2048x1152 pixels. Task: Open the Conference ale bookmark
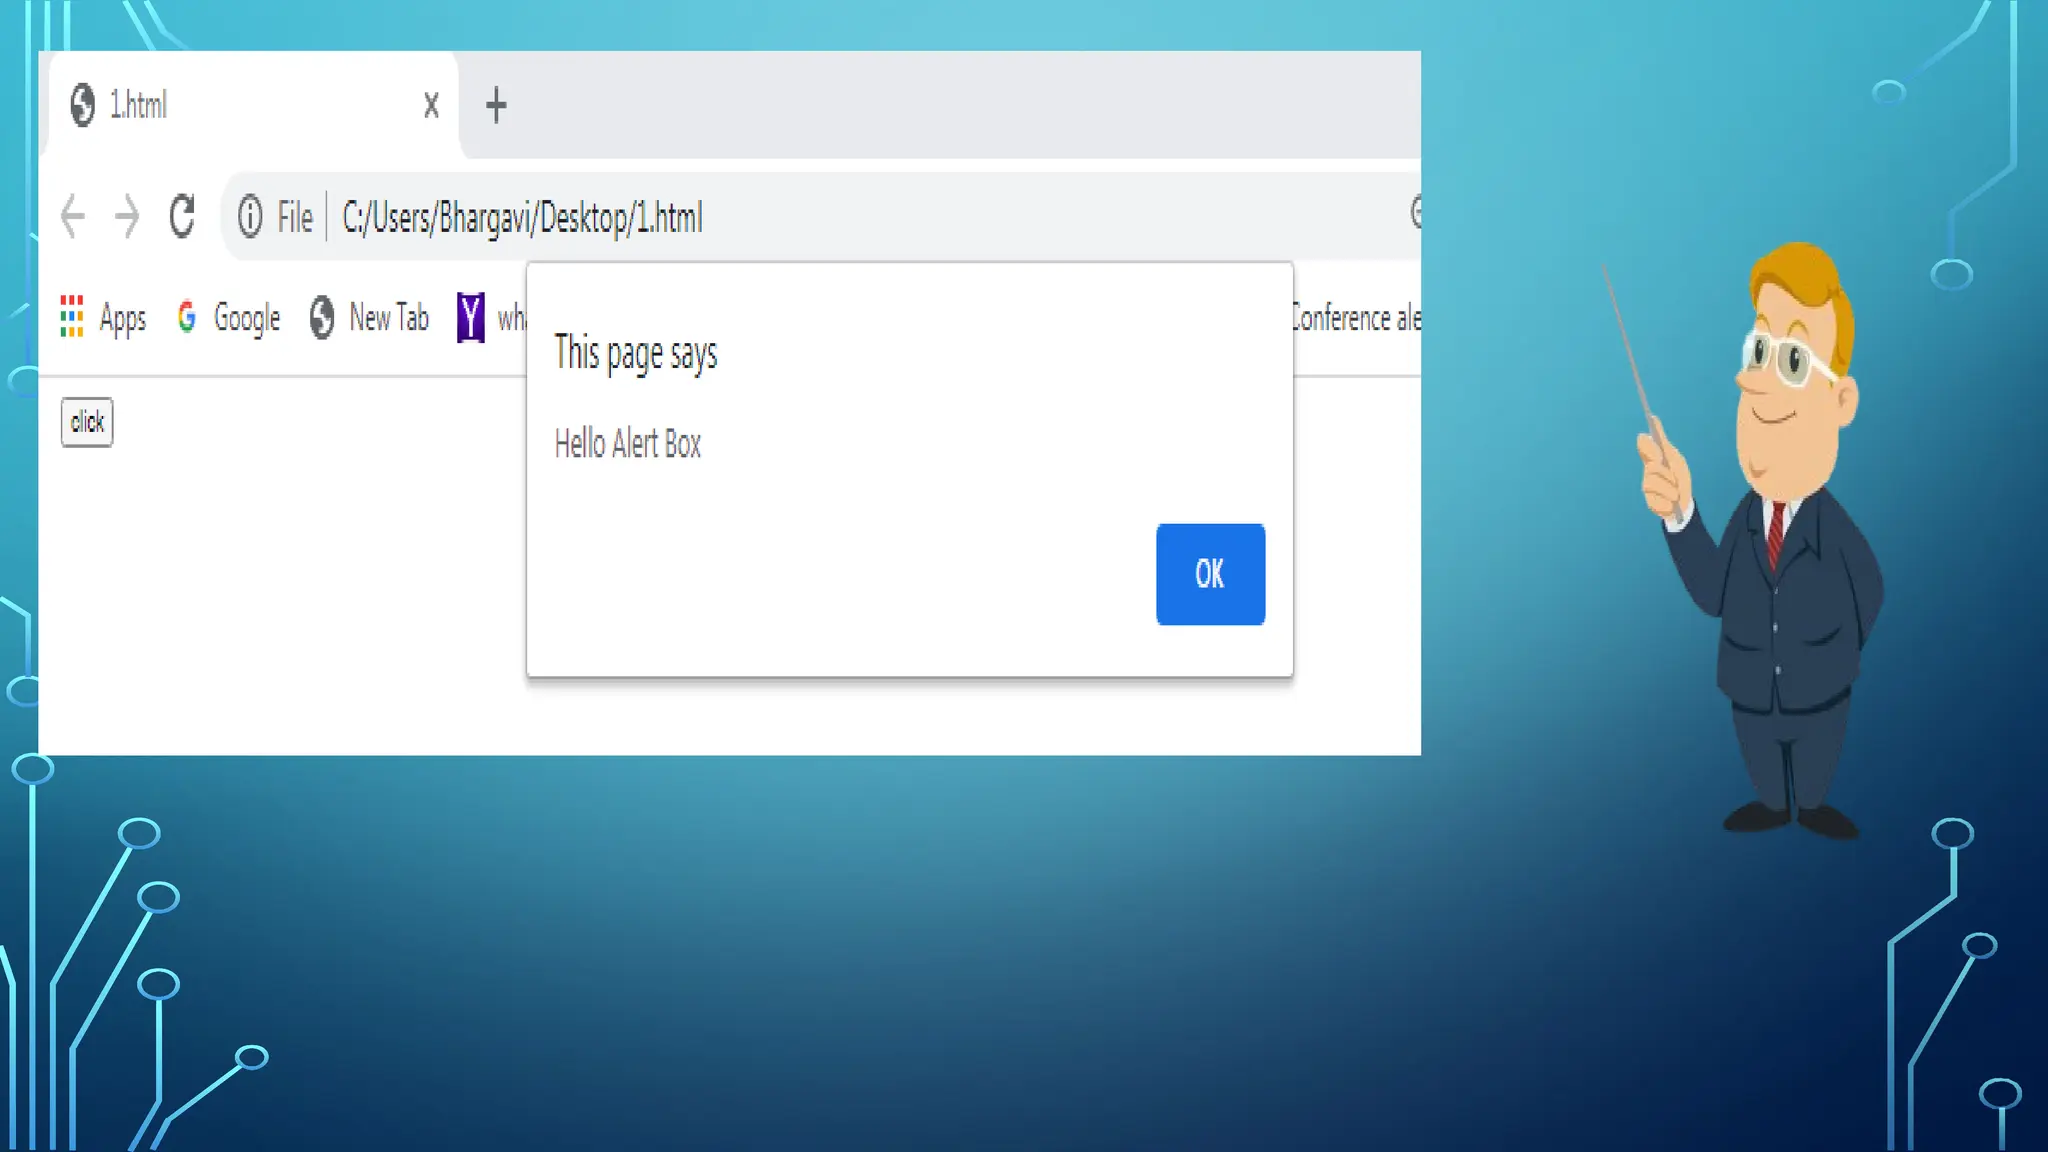(x=1355, y=318)
